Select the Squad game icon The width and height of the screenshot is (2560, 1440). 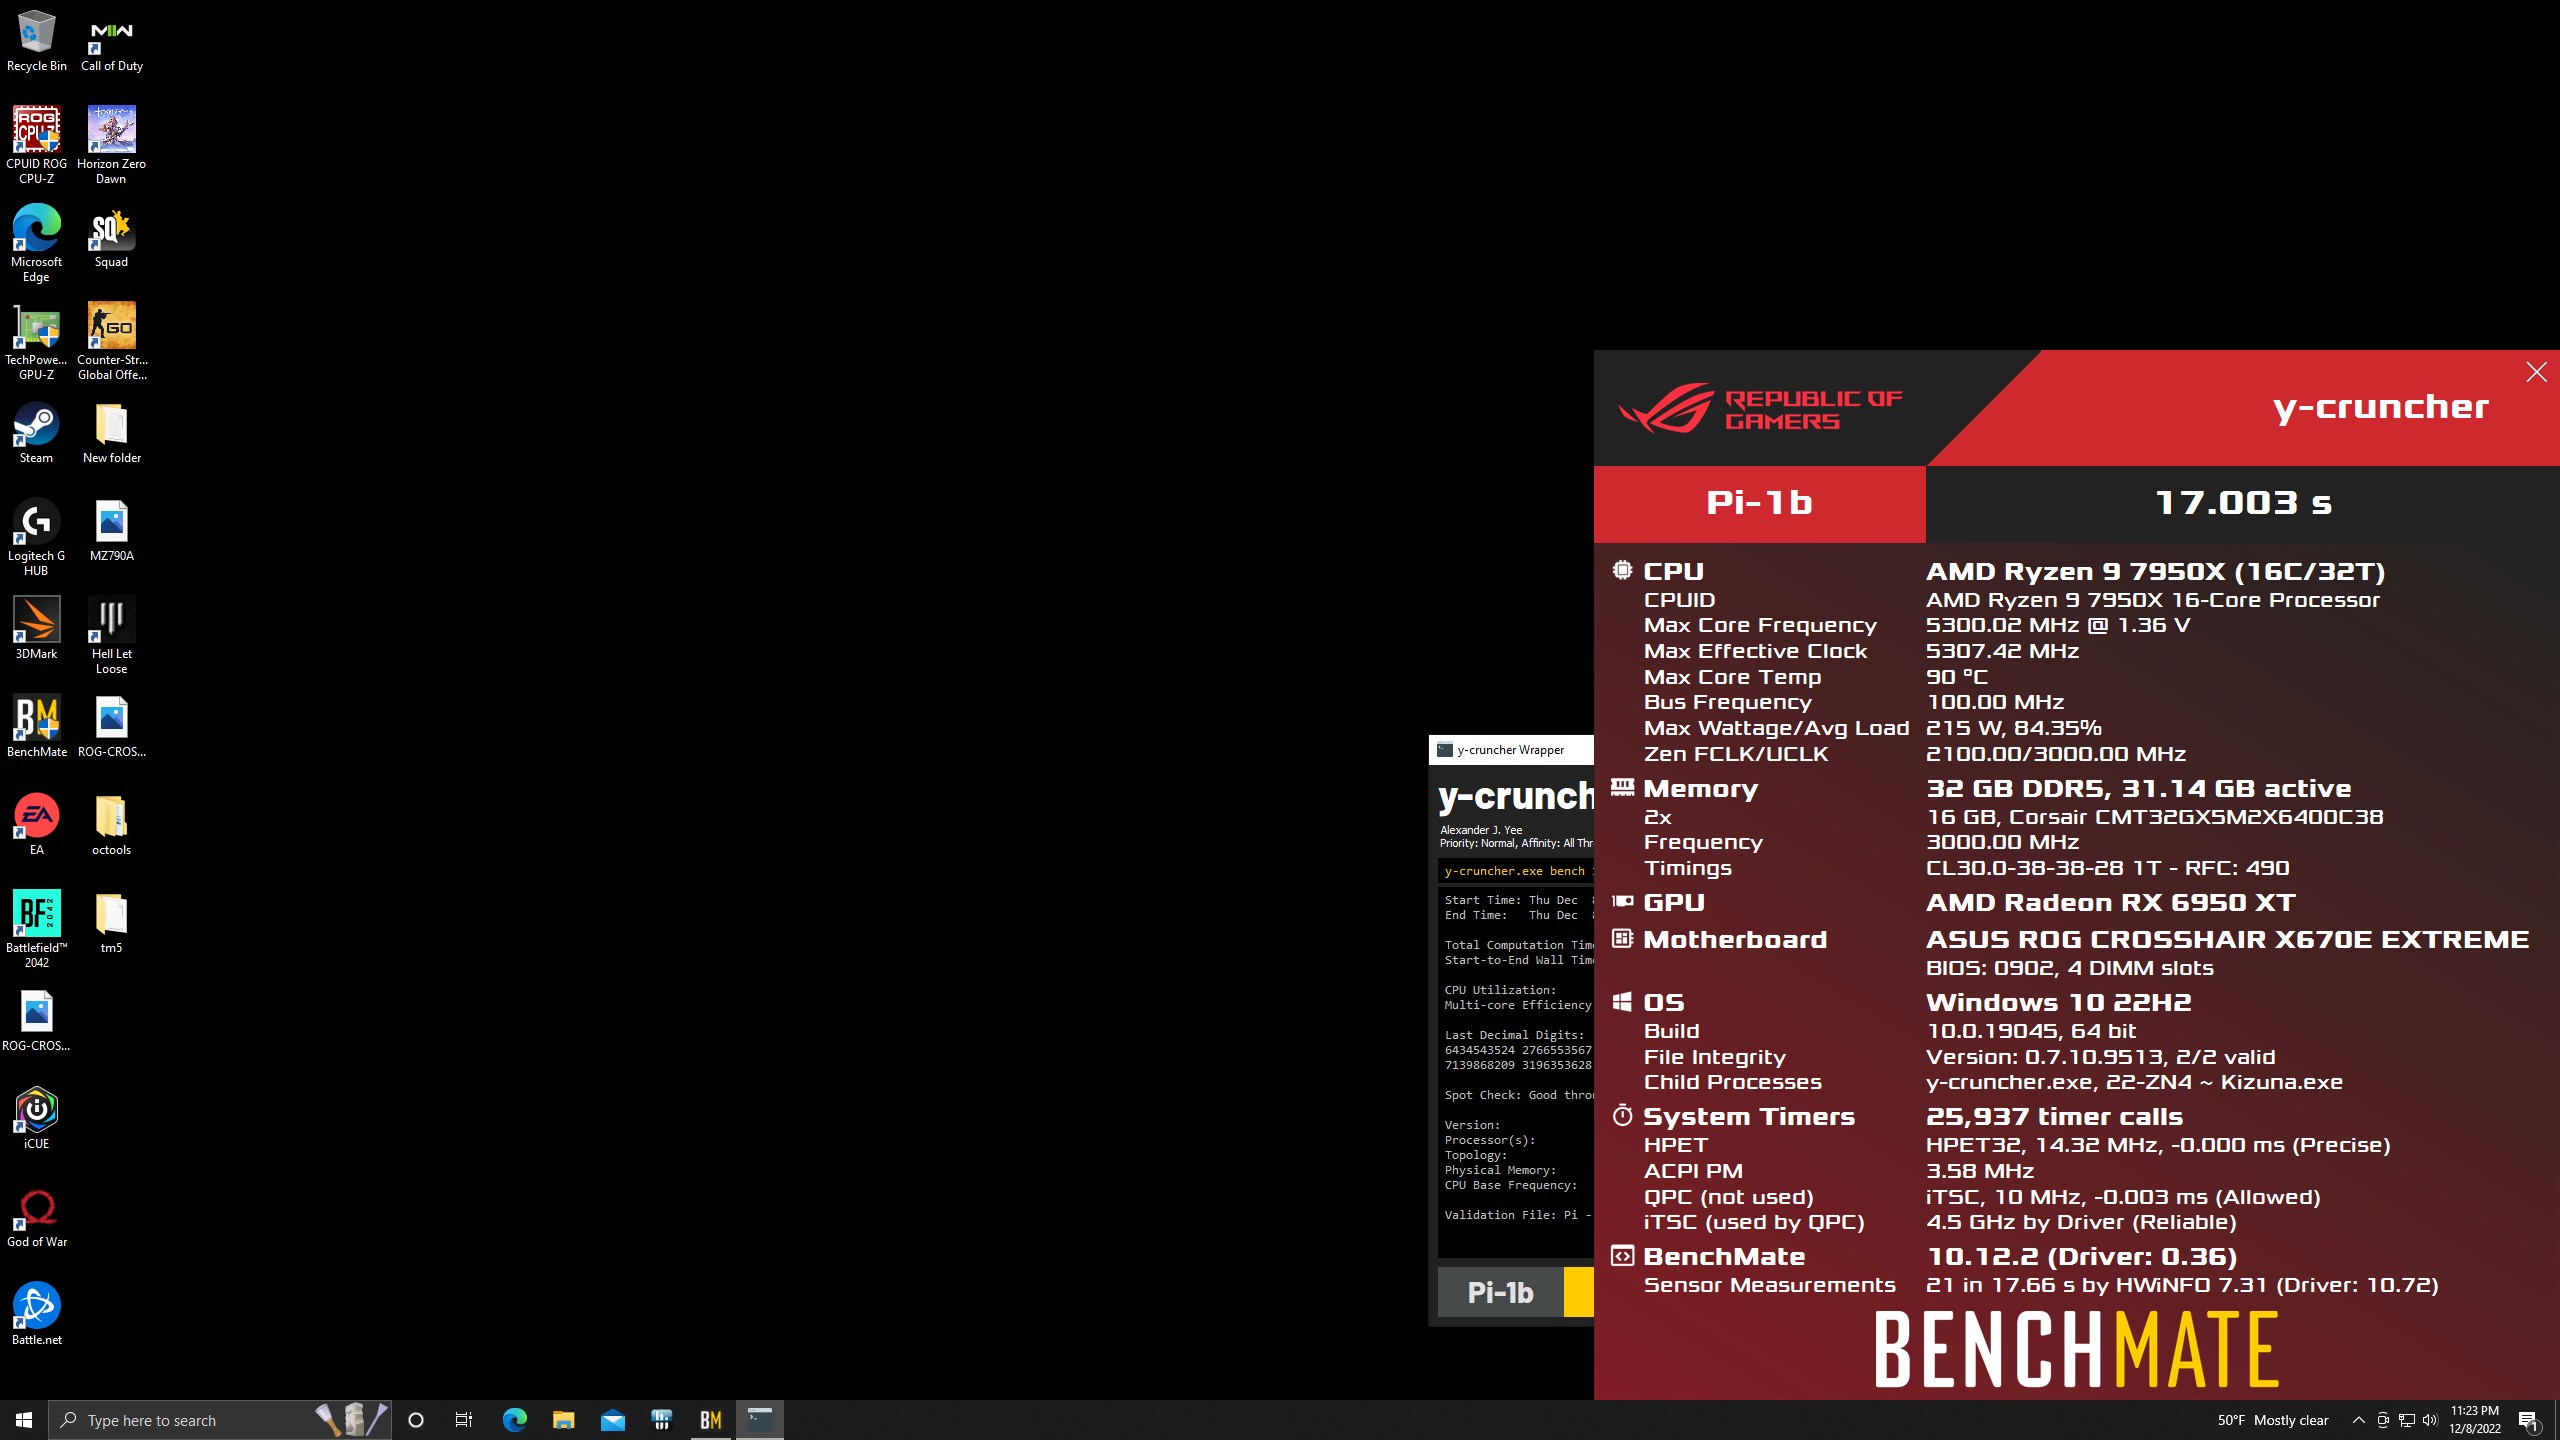pos(111,237)
